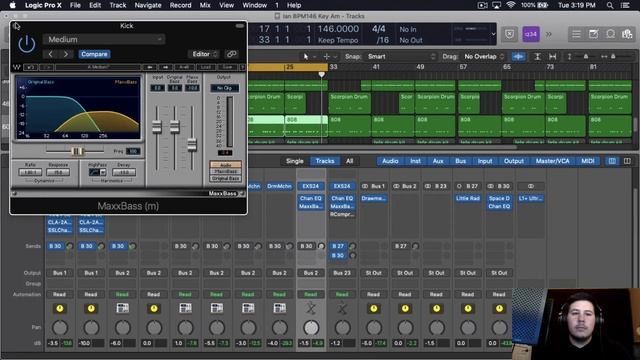
Task: Click the Waves redo button
Action: tap(47, 67)
